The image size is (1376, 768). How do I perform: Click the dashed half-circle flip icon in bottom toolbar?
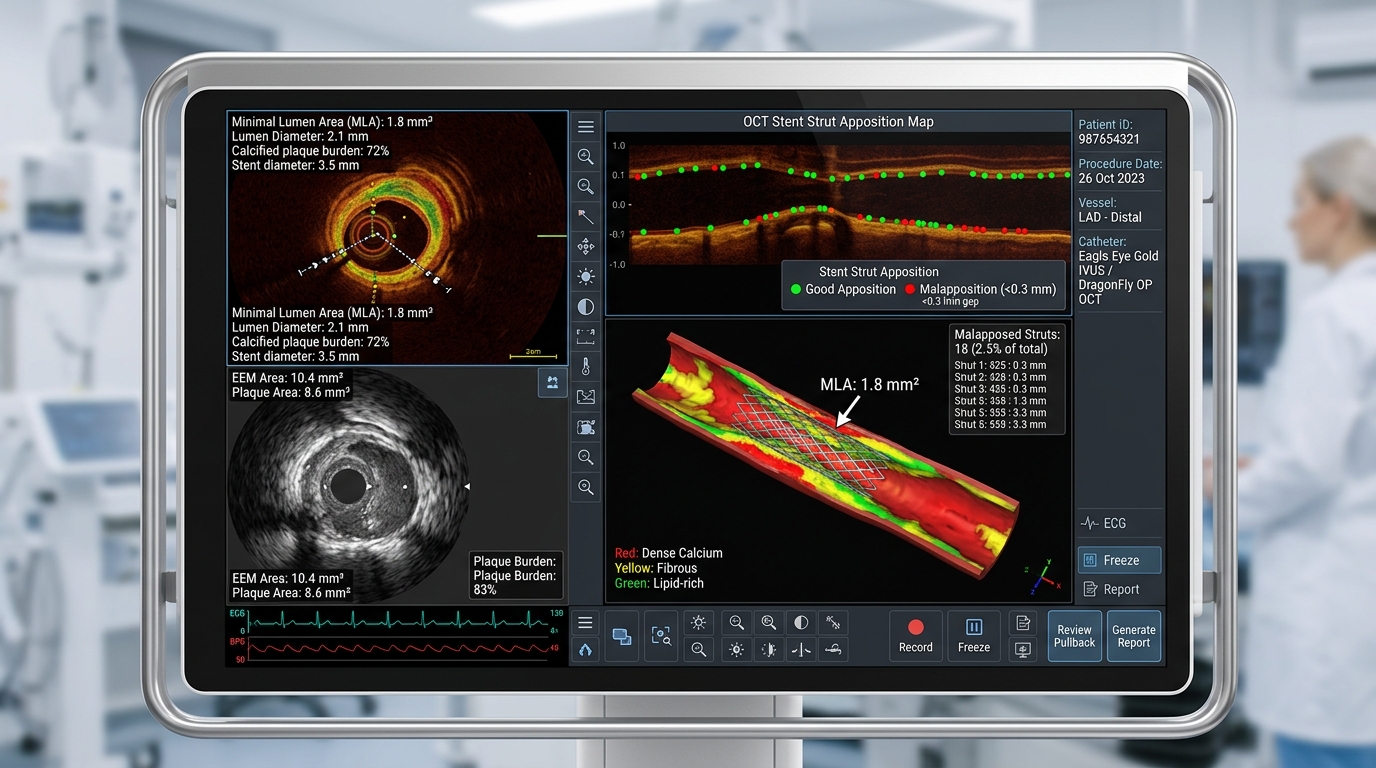coord(769,649)
